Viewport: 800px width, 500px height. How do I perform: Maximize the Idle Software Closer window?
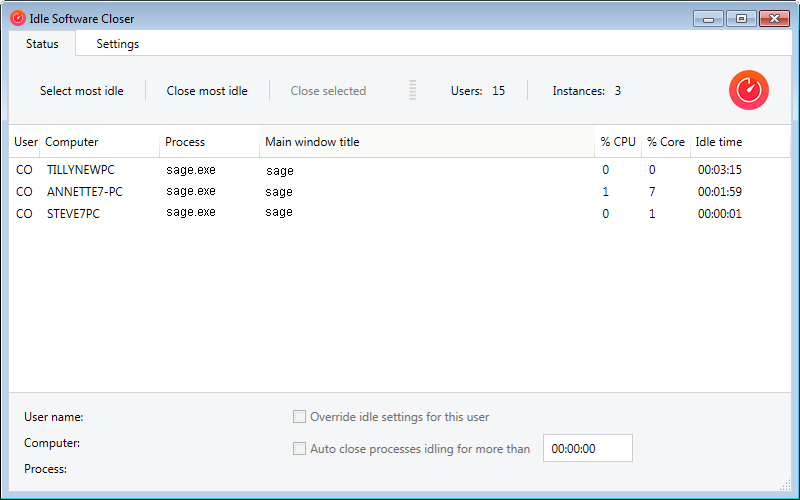741,19
